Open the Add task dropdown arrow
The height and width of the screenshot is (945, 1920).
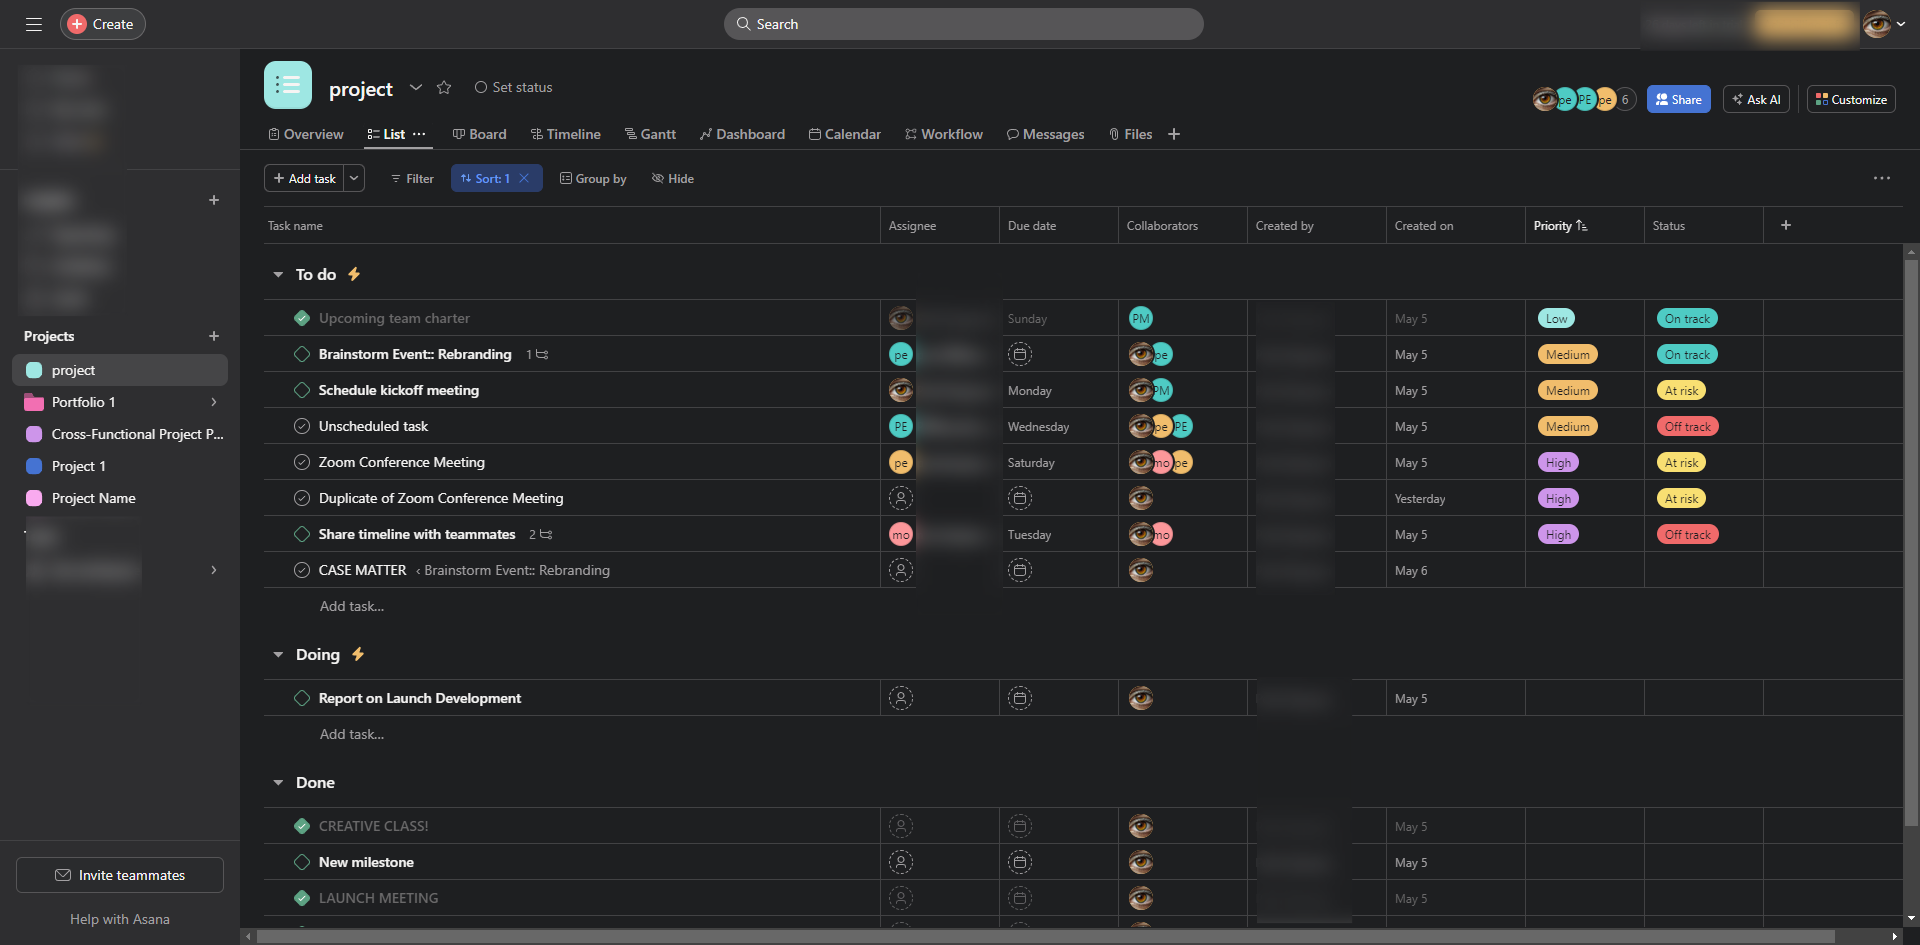click(354, 178)
